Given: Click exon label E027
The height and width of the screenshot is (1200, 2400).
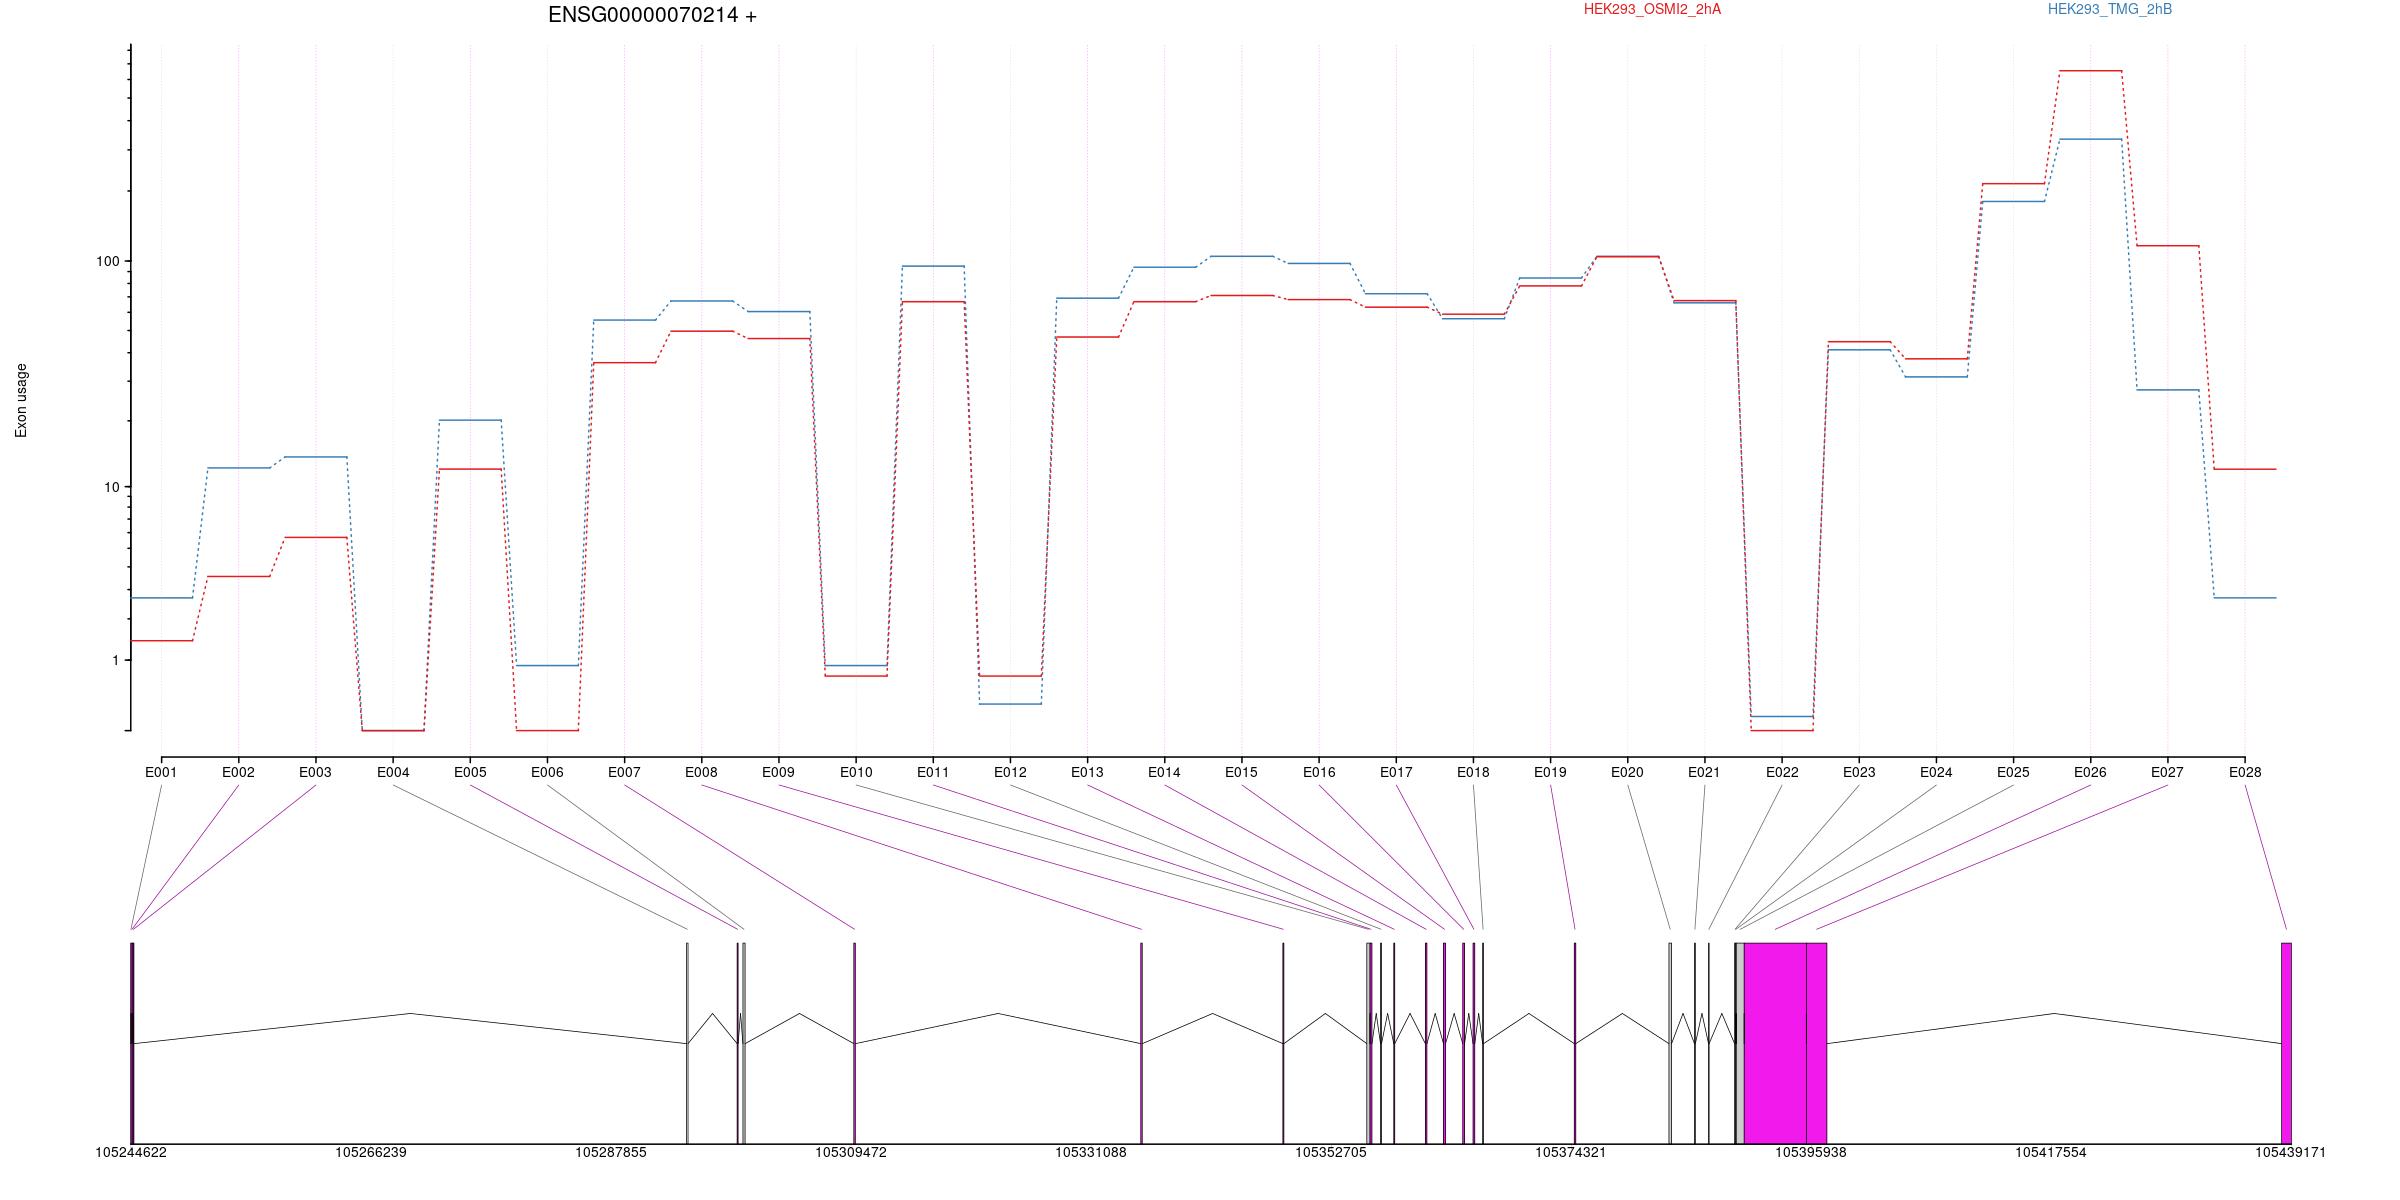Looking at the screenshot, I should pyautogui.click(x=2167, y=772).
